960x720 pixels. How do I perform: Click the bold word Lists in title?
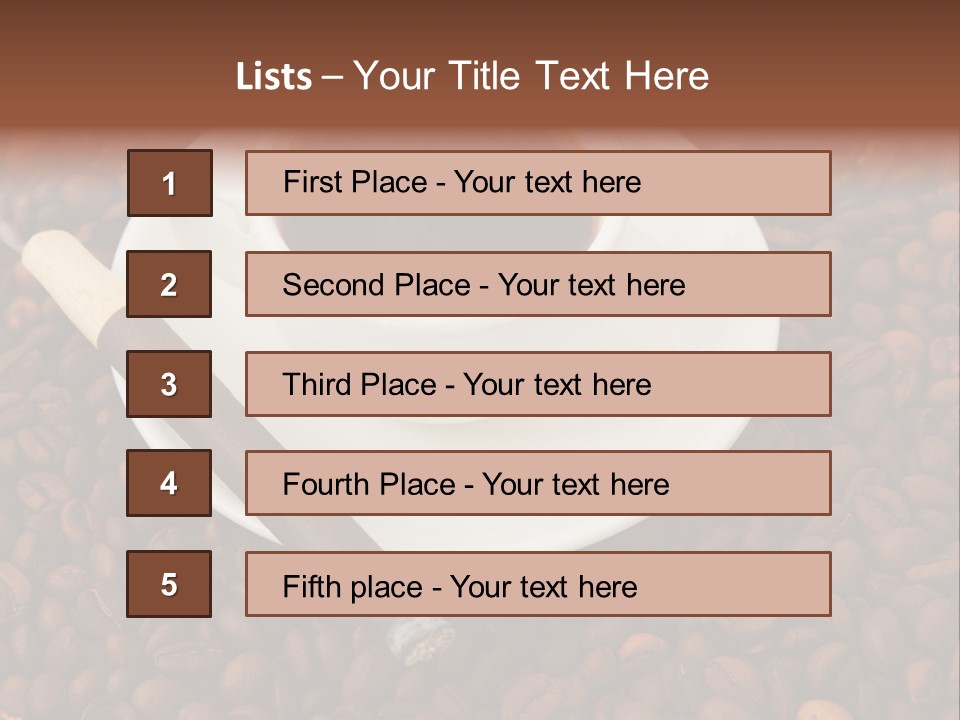[x=273, y=77]
